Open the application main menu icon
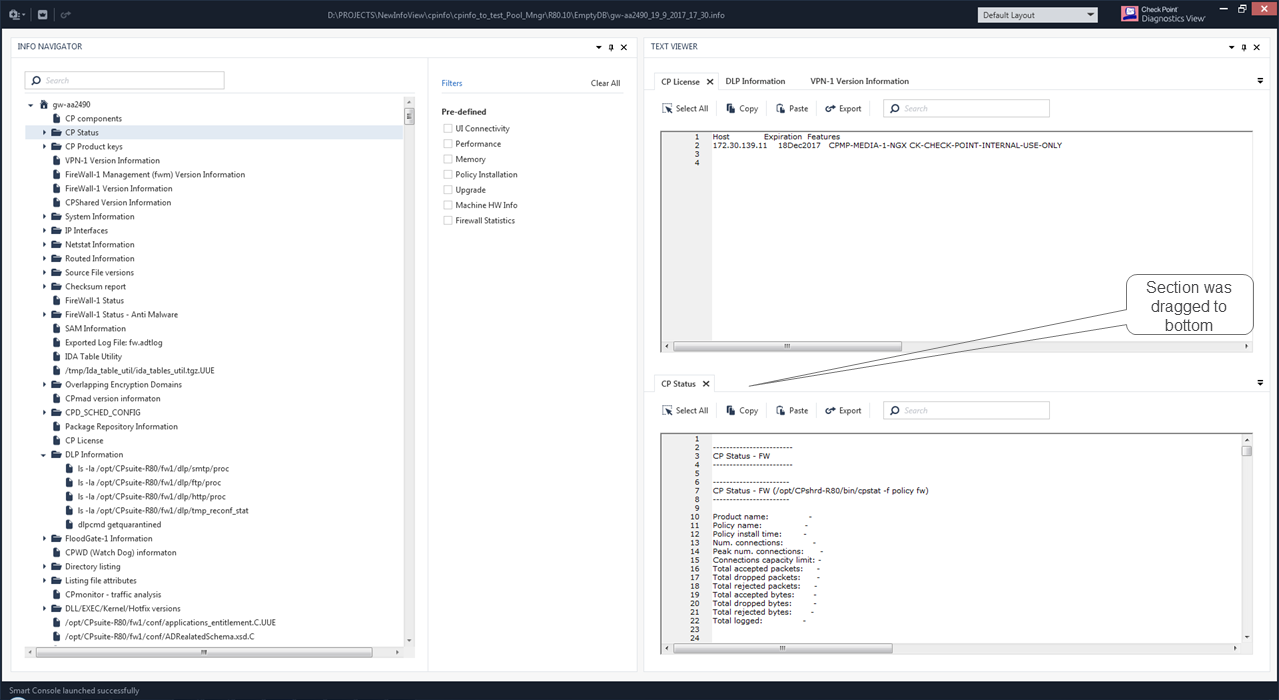The height and width of the screenshot is (700, 1279). point(16,15)
